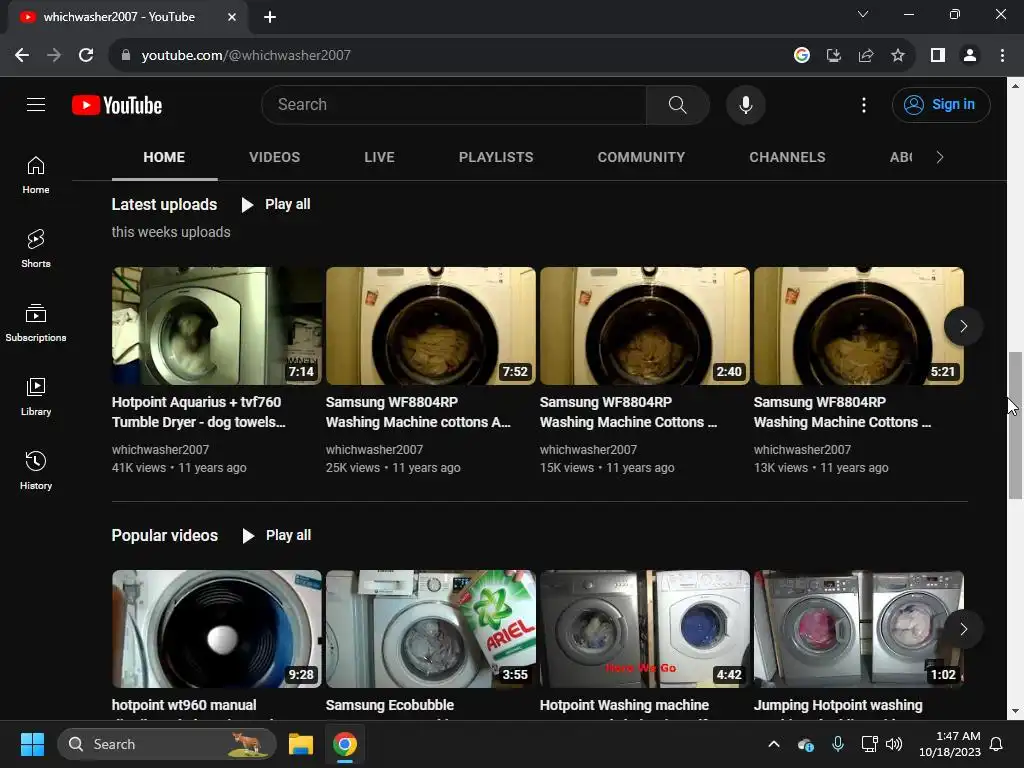Screen dimensions: 1024x768
Task: Select the HOME channel tab
Action: coord(164,157)
